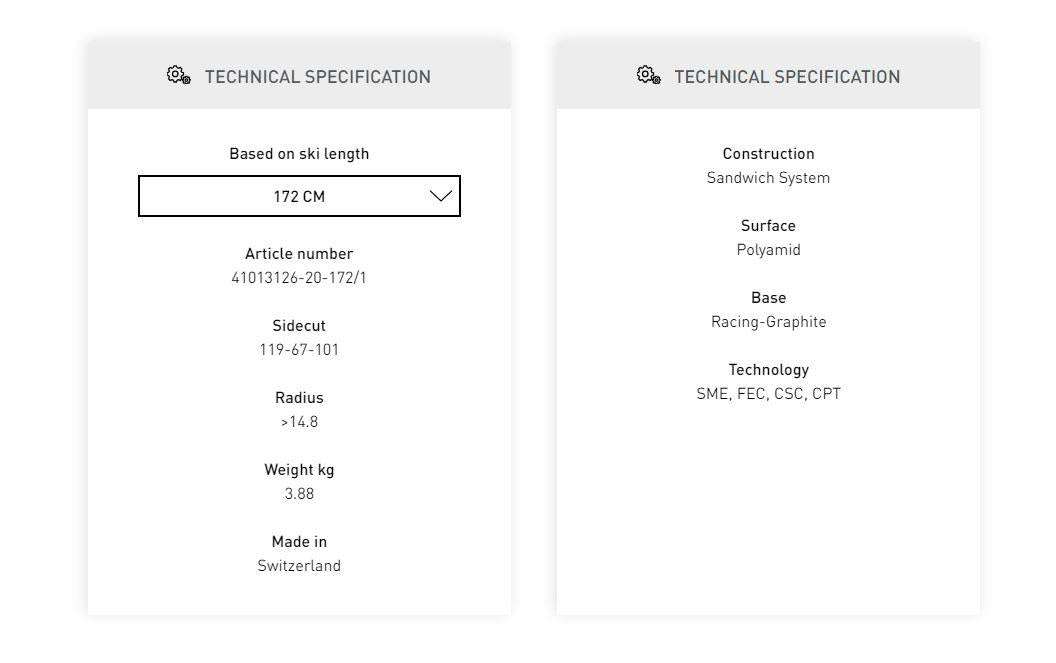Click the Weight kg label
Image resolution: width=1056 pixels, height=663 pixels.
coord(299,470)
